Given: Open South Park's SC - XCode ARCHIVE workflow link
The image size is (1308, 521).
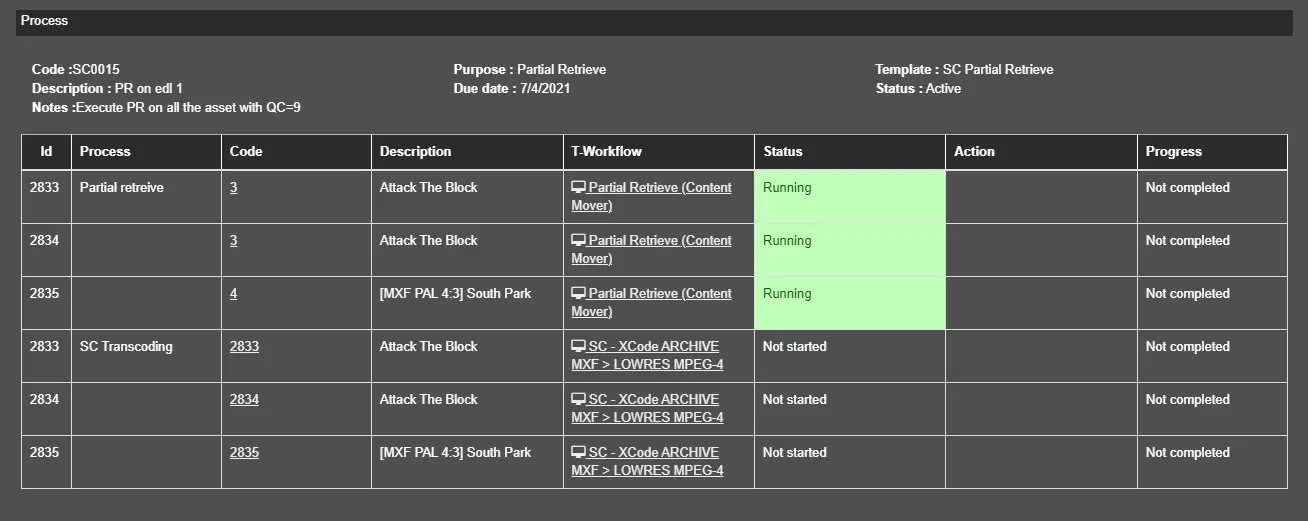Looking at the screenshot, I should (x=653, y=453).
